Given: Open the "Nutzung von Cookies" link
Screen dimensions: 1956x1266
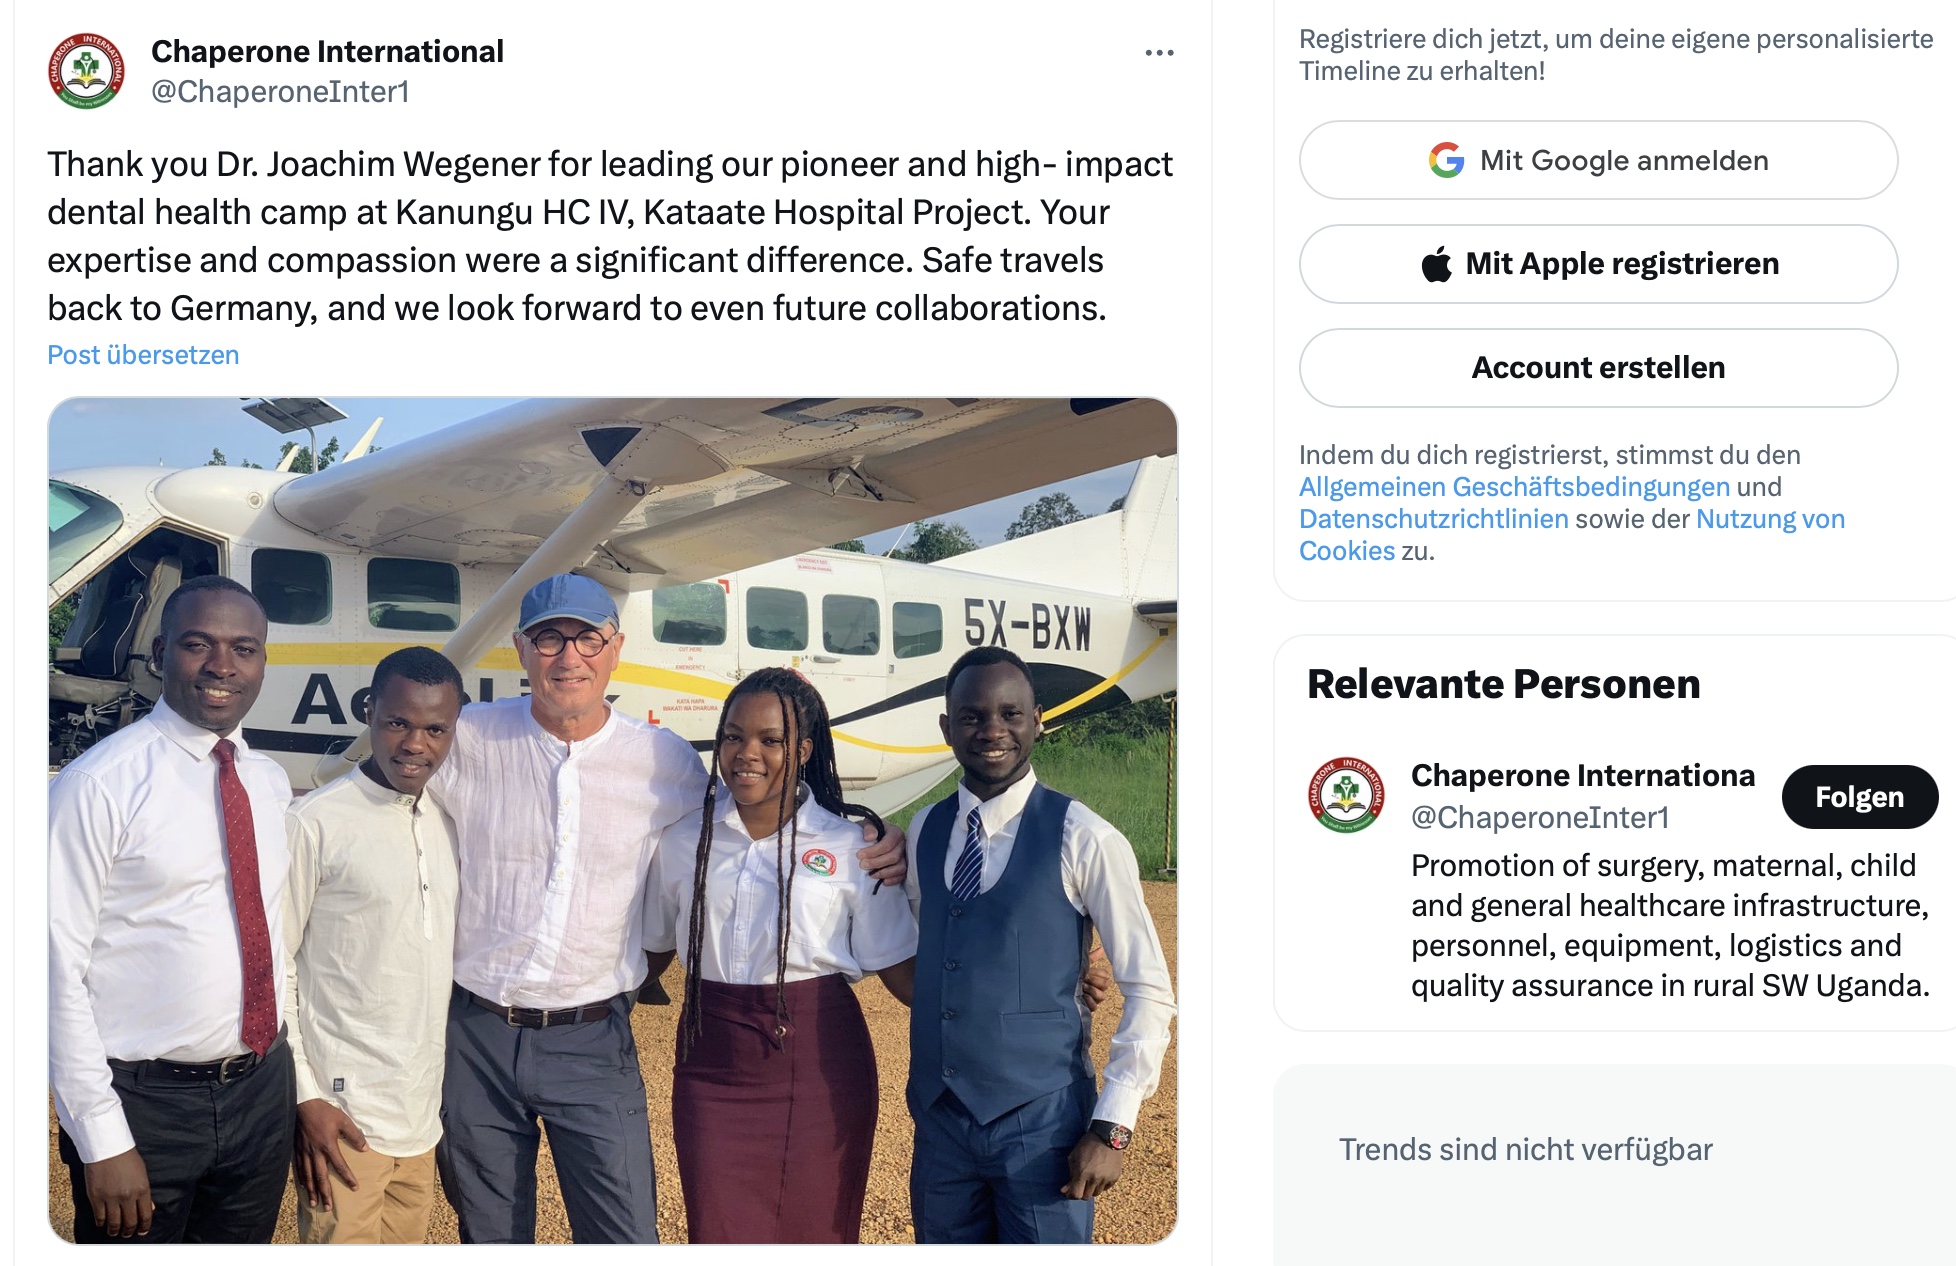Looking at the screenshot, I should point(1770,519).
